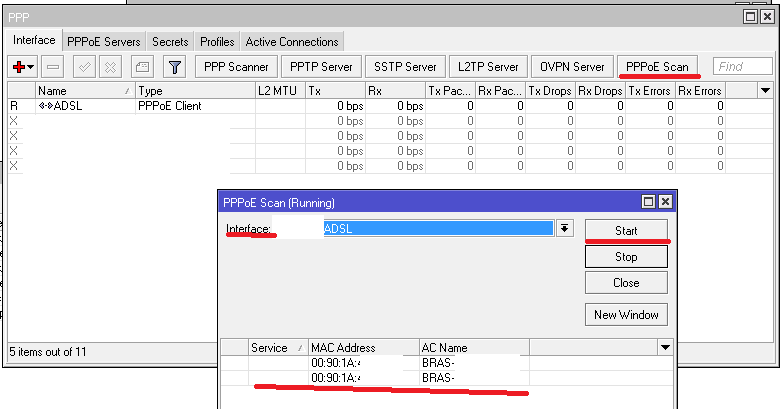
Task: Sort by the MAC Address column header
Action: pyautogui.click(x=363, y=348)
